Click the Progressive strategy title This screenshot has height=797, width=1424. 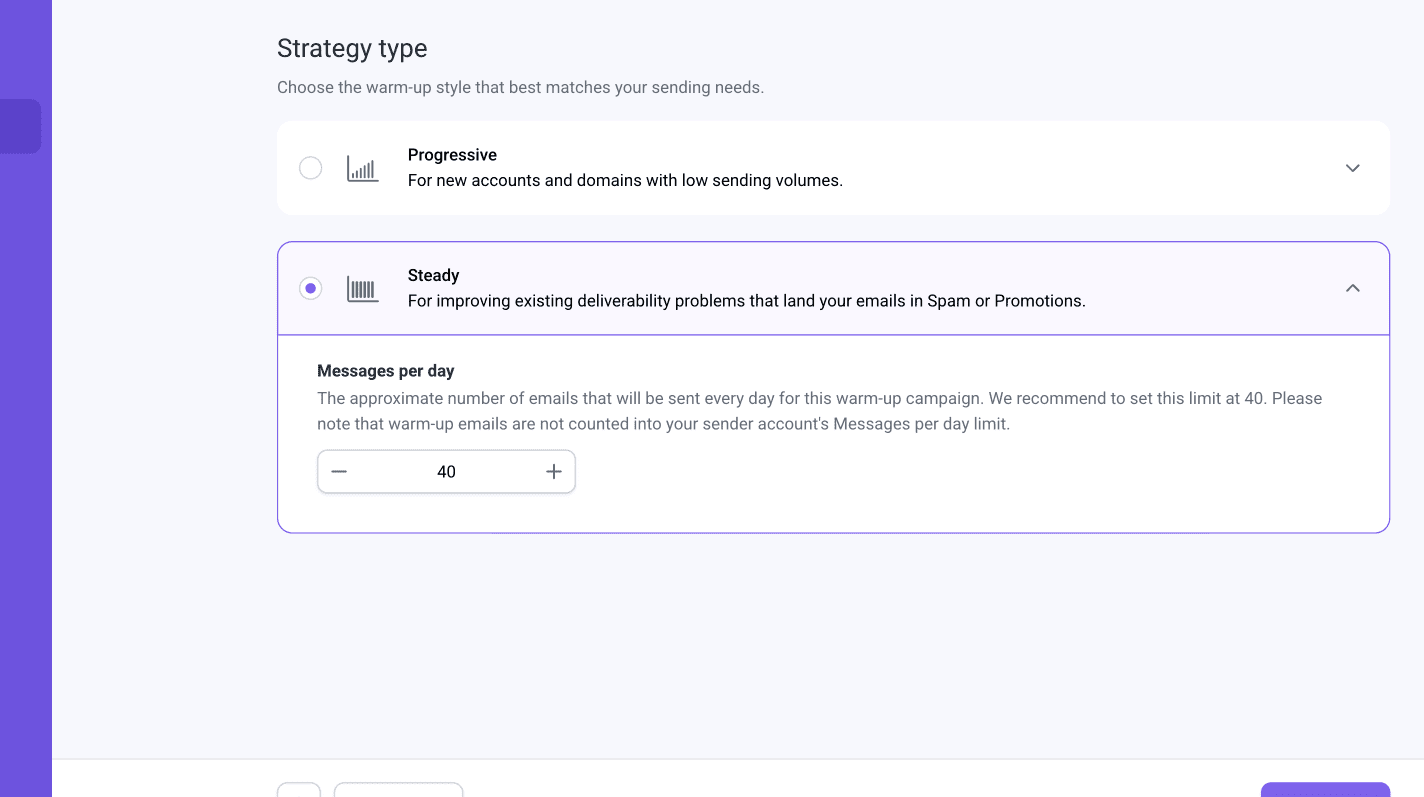452,155
